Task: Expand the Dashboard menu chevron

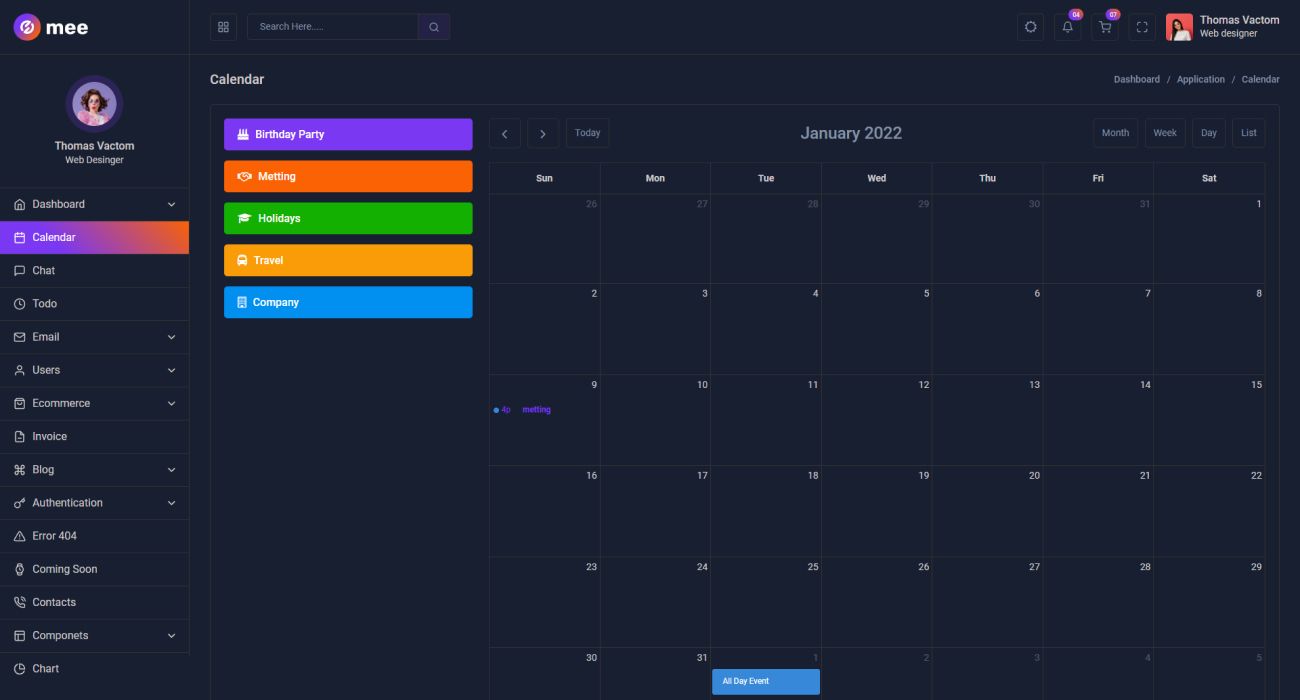Action: [x=171, y=205]
